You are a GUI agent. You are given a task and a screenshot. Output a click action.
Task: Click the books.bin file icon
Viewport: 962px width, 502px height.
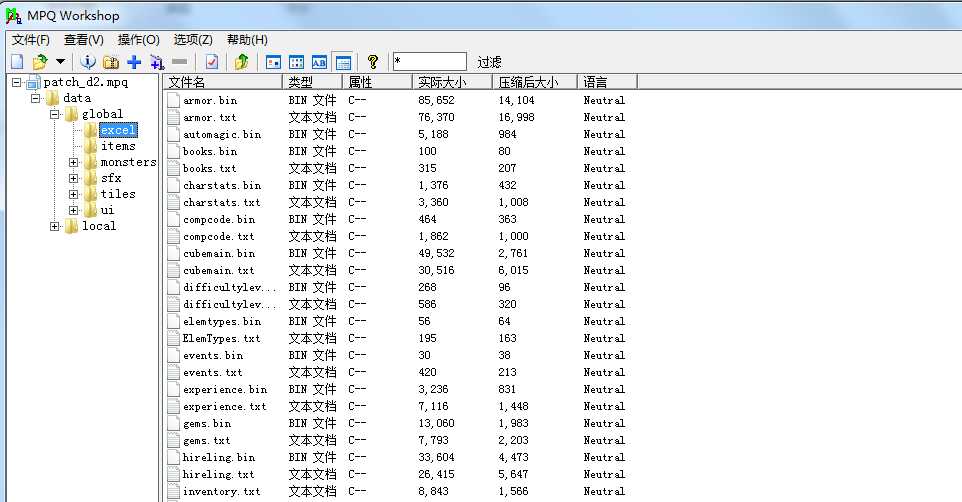click(174, 151)
